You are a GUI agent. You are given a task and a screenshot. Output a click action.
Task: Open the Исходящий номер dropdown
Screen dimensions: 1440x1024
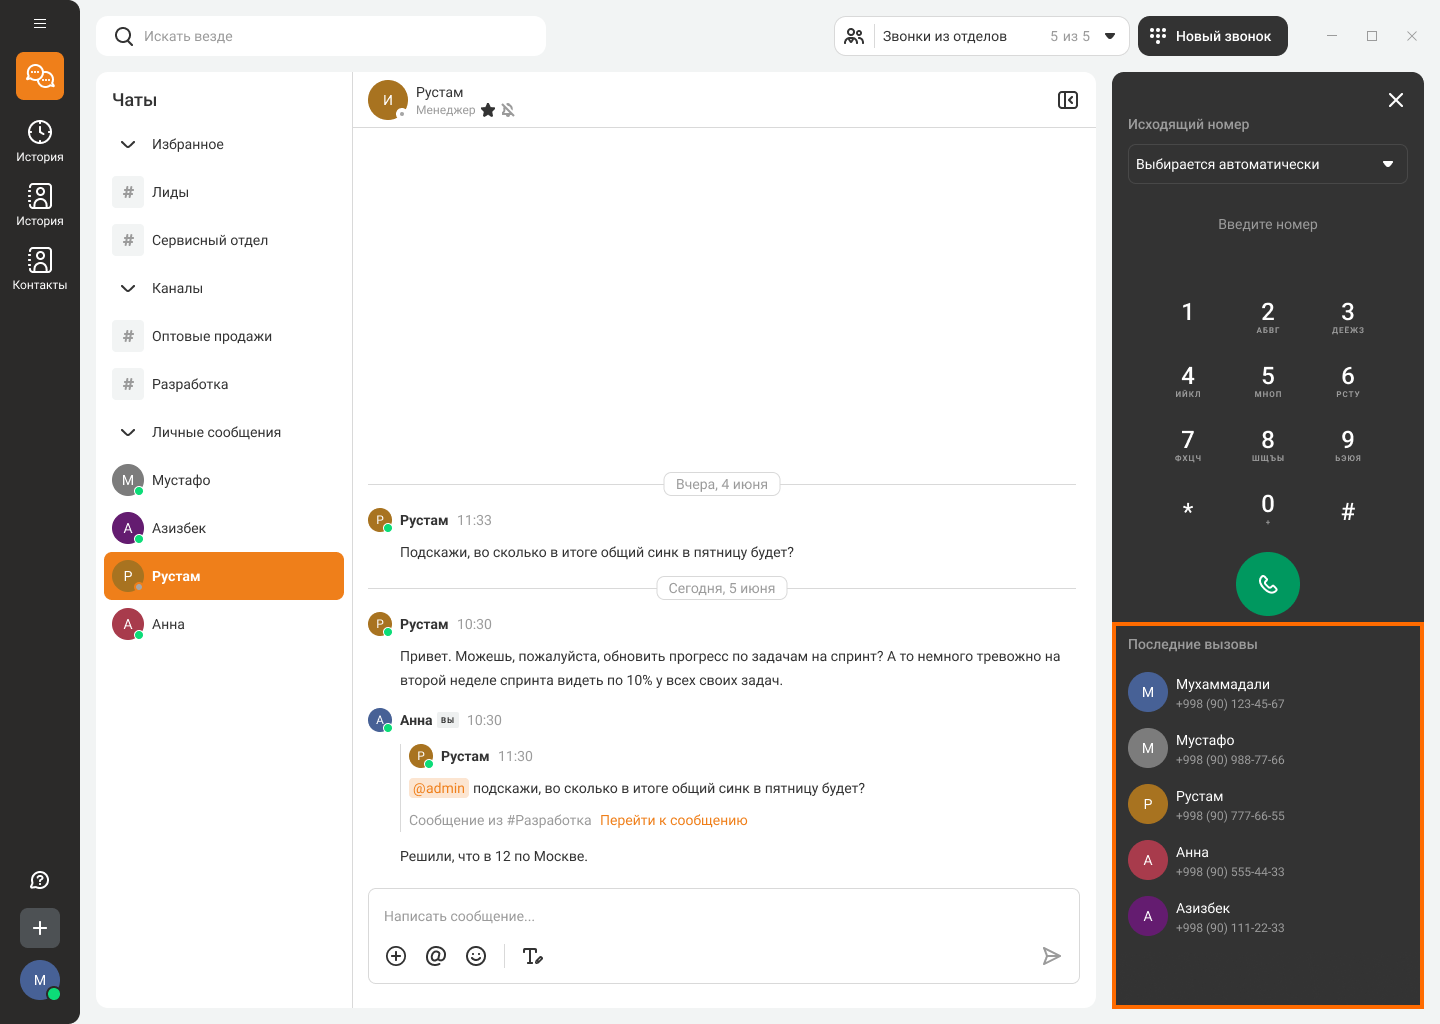[1267, 164]
